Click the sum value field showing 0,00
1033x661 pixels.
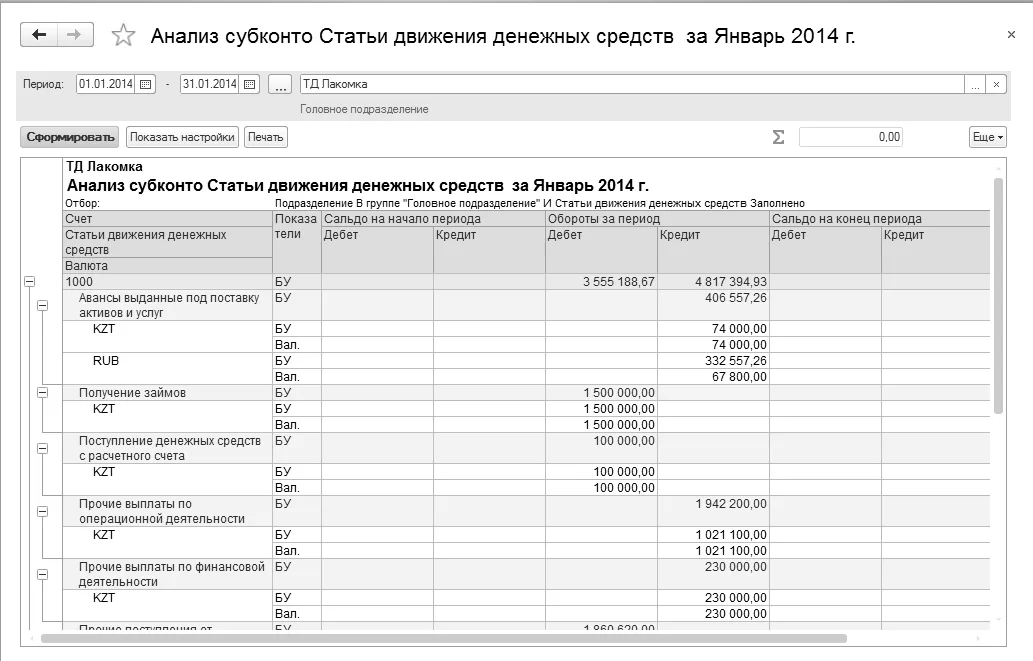(851, 137)
